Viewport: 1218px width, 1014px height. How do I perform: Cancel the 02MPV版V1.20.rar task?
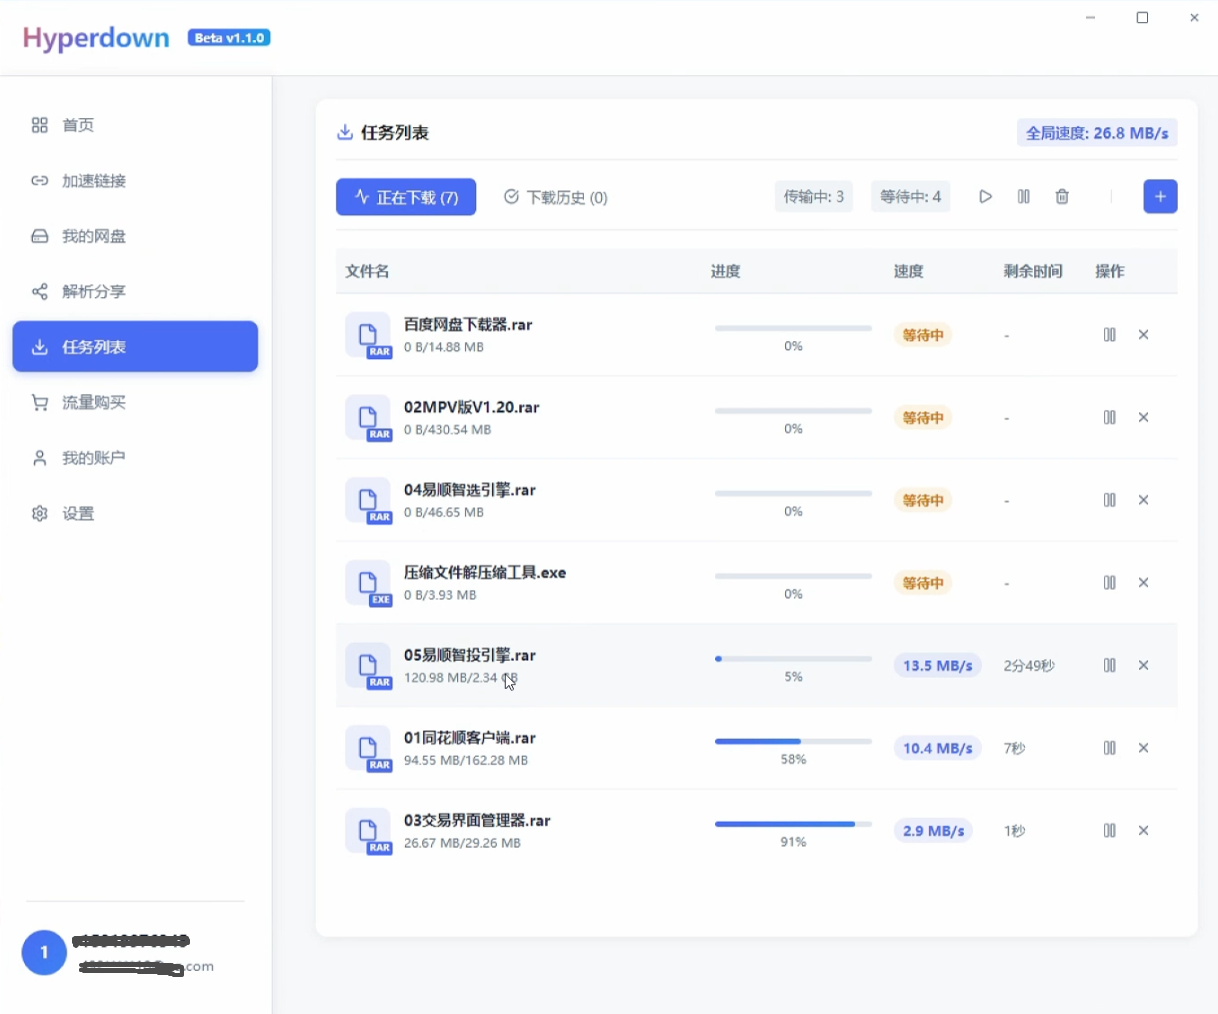(1143, 417)
